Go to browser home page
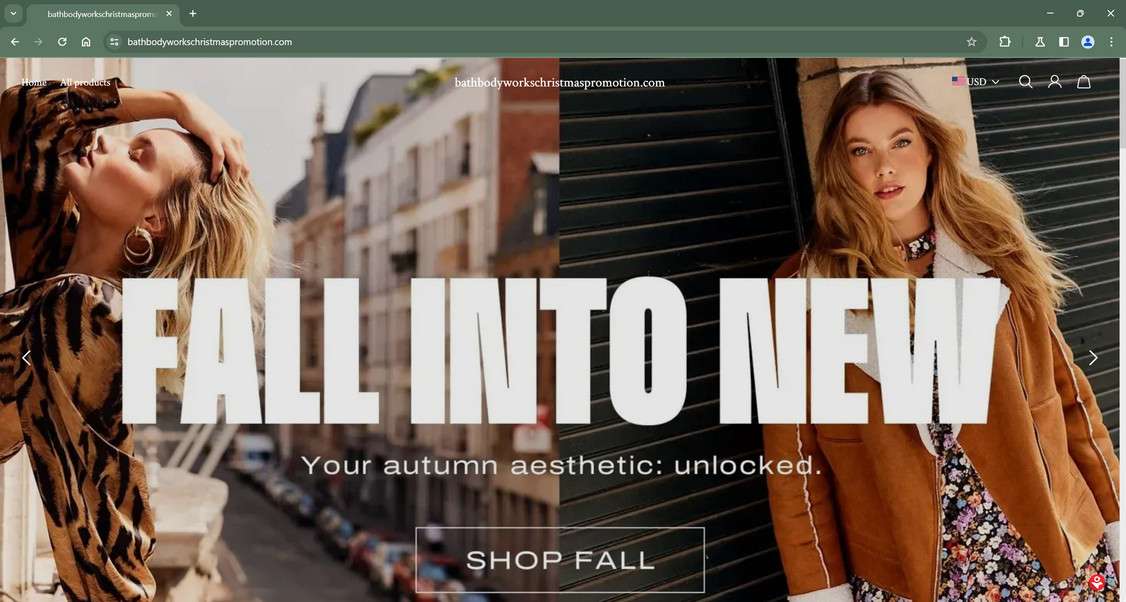 pos(85,42)
